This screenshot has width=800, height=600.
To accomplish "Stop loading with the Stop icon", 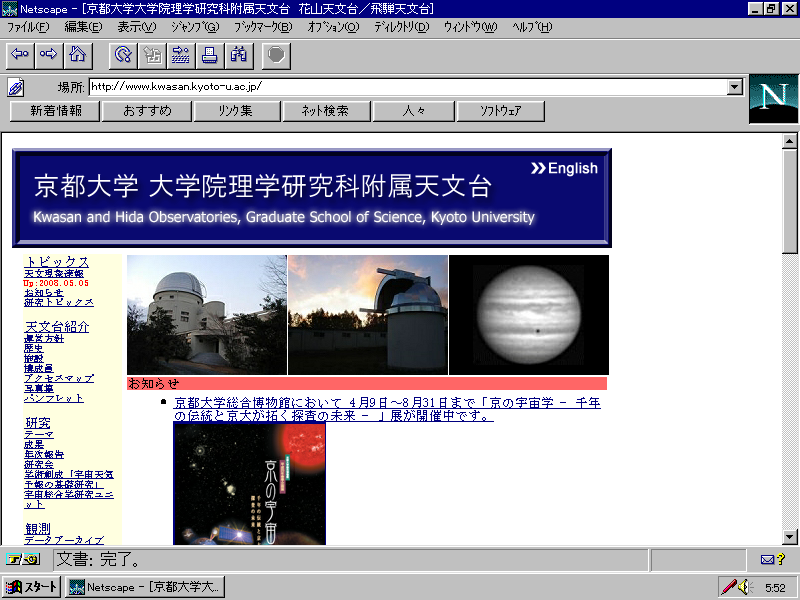I will (276, 55).
